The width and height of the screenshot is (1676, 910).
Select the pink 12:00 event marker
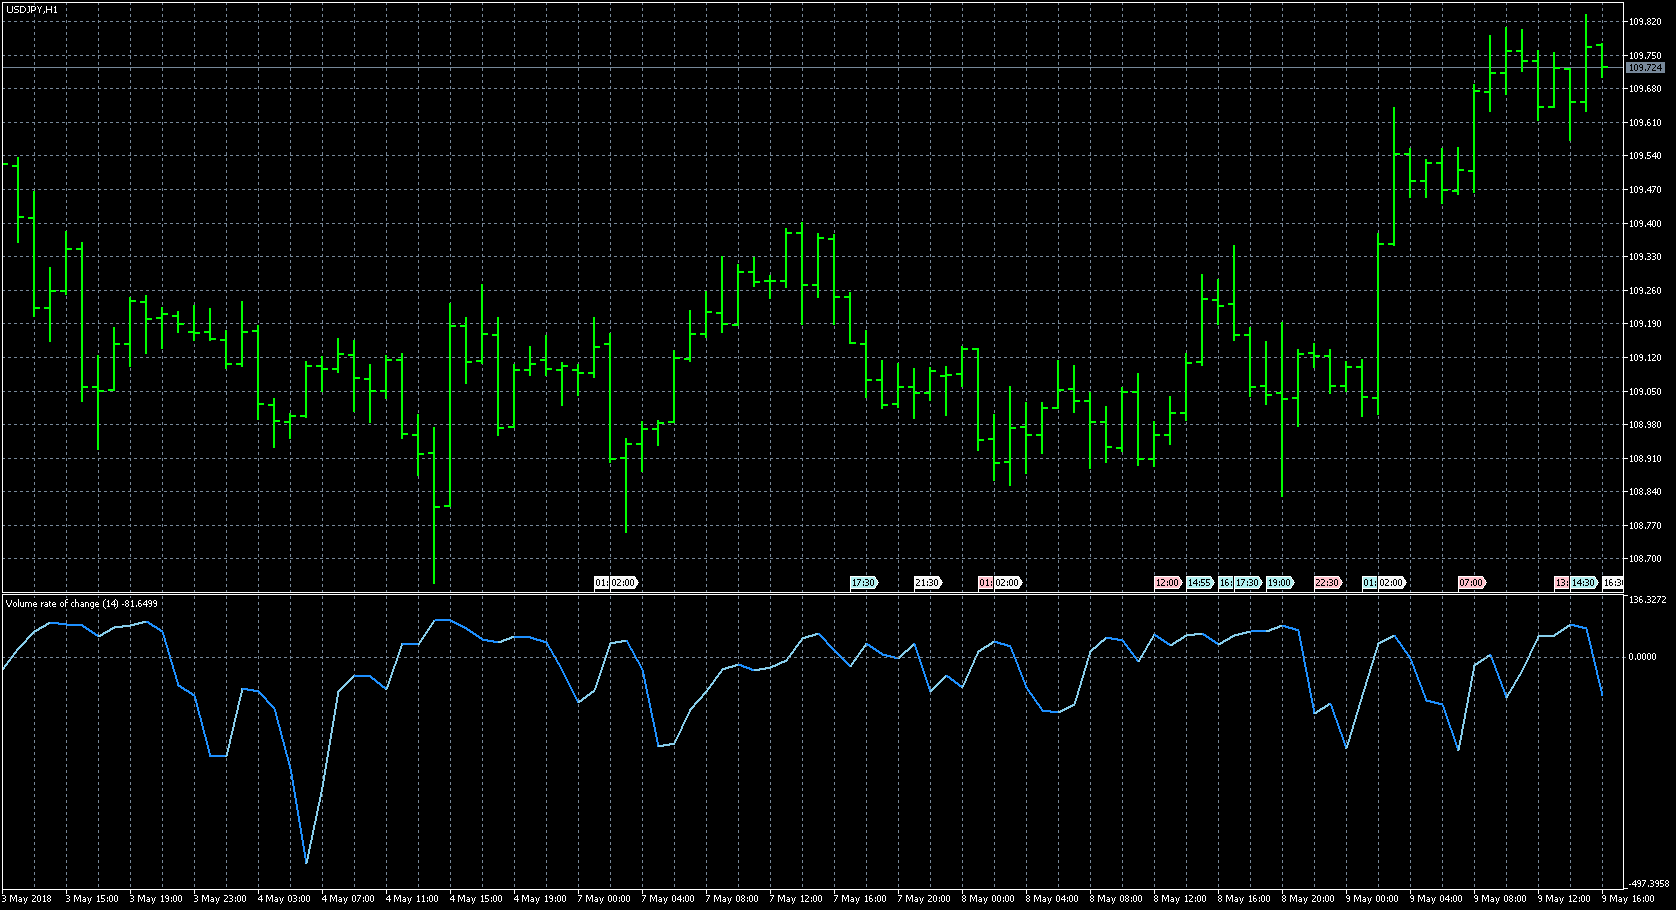pyautogui.click(x=1167, y=583)
